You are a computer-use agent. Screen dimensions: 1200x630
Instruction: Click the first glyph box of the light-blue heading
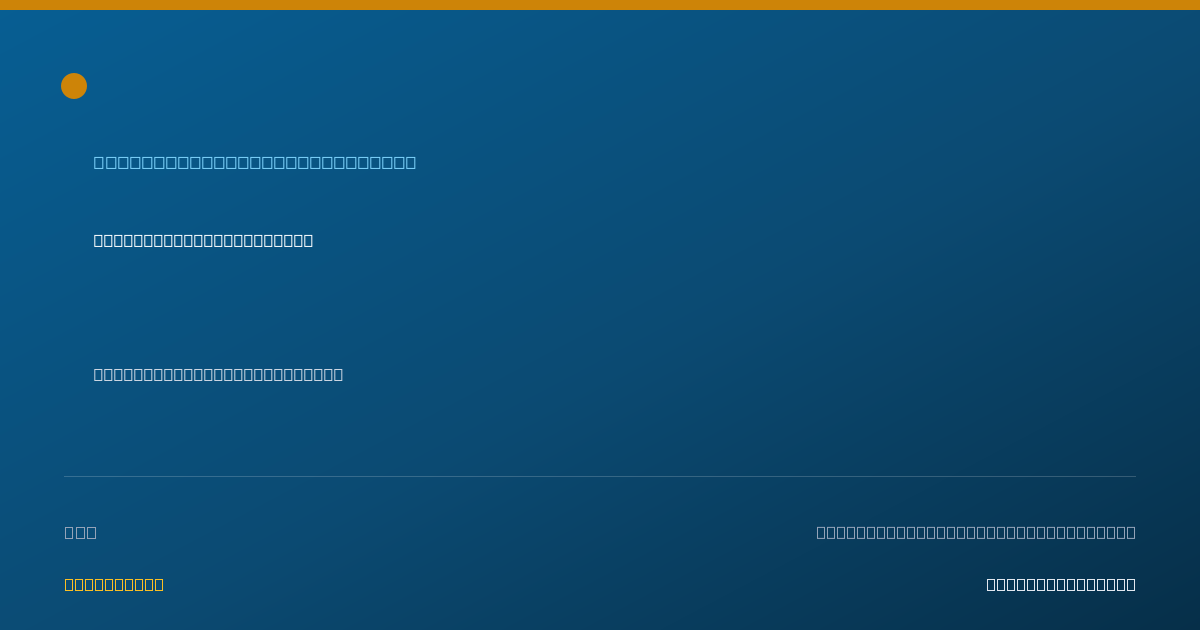(99, 162)
